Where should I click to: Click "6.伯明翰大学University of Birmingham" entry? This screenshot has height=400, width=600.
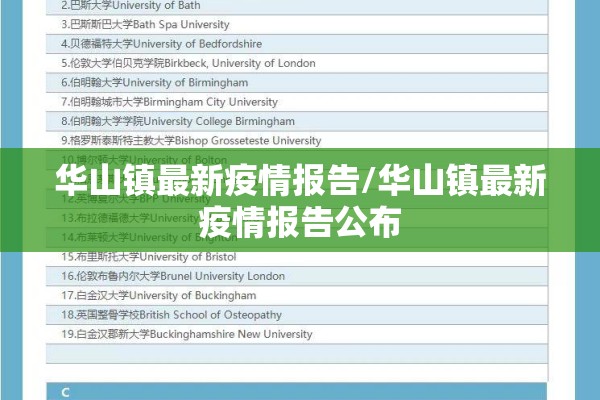point(297,83)
